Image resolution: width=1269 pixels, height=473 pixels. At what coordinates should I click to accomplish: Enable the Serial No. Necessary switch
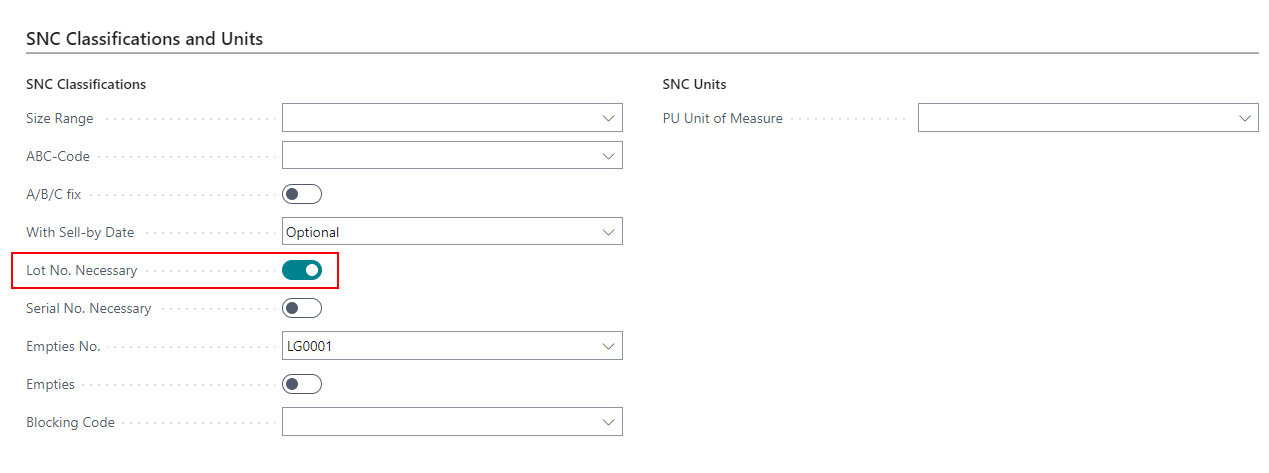302,308
